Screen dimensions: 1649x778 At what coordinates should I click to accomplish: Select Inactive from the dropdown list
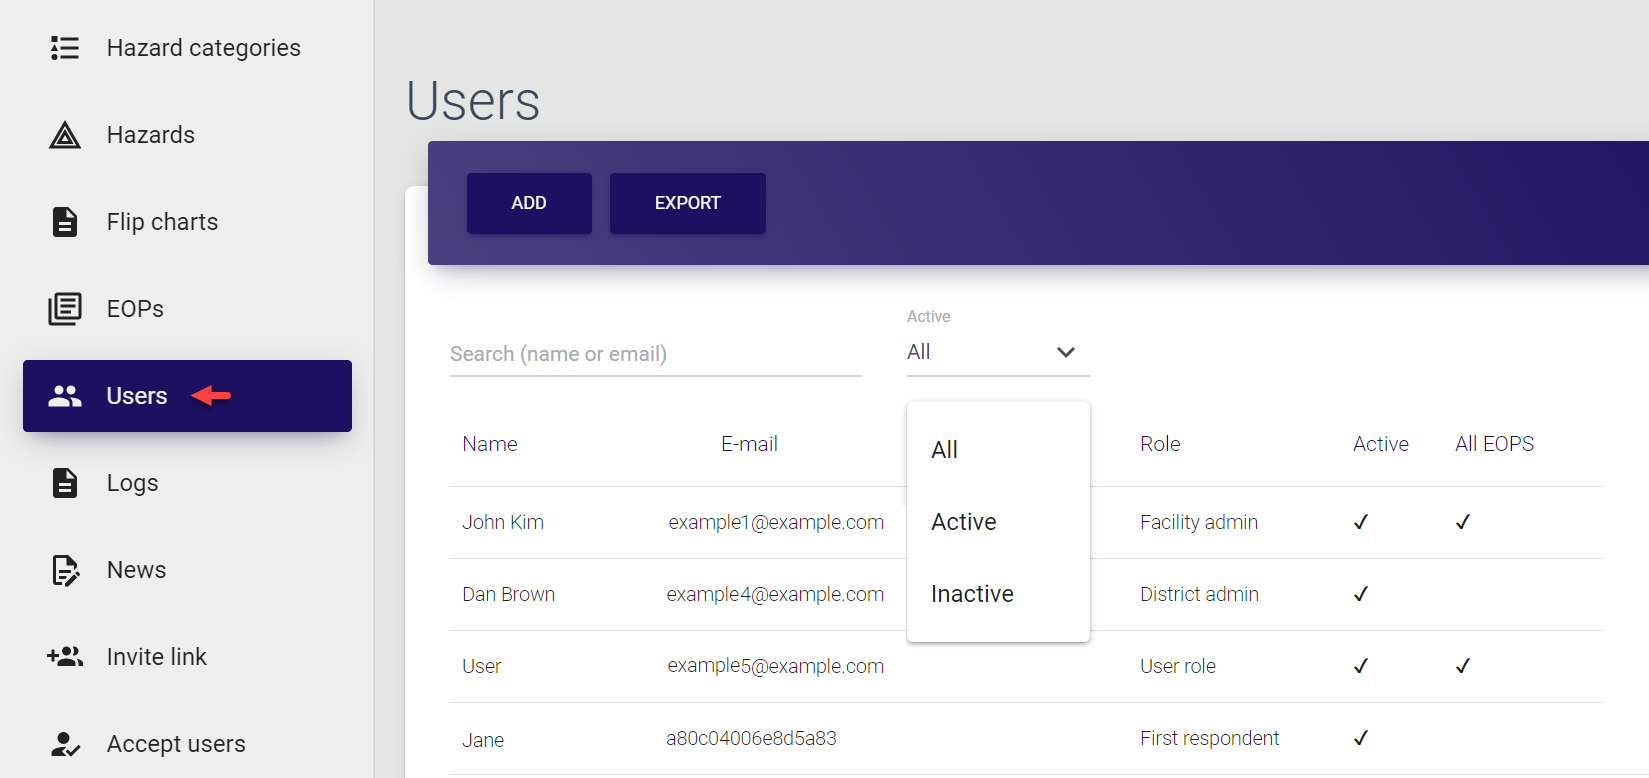tap(972, 594)
